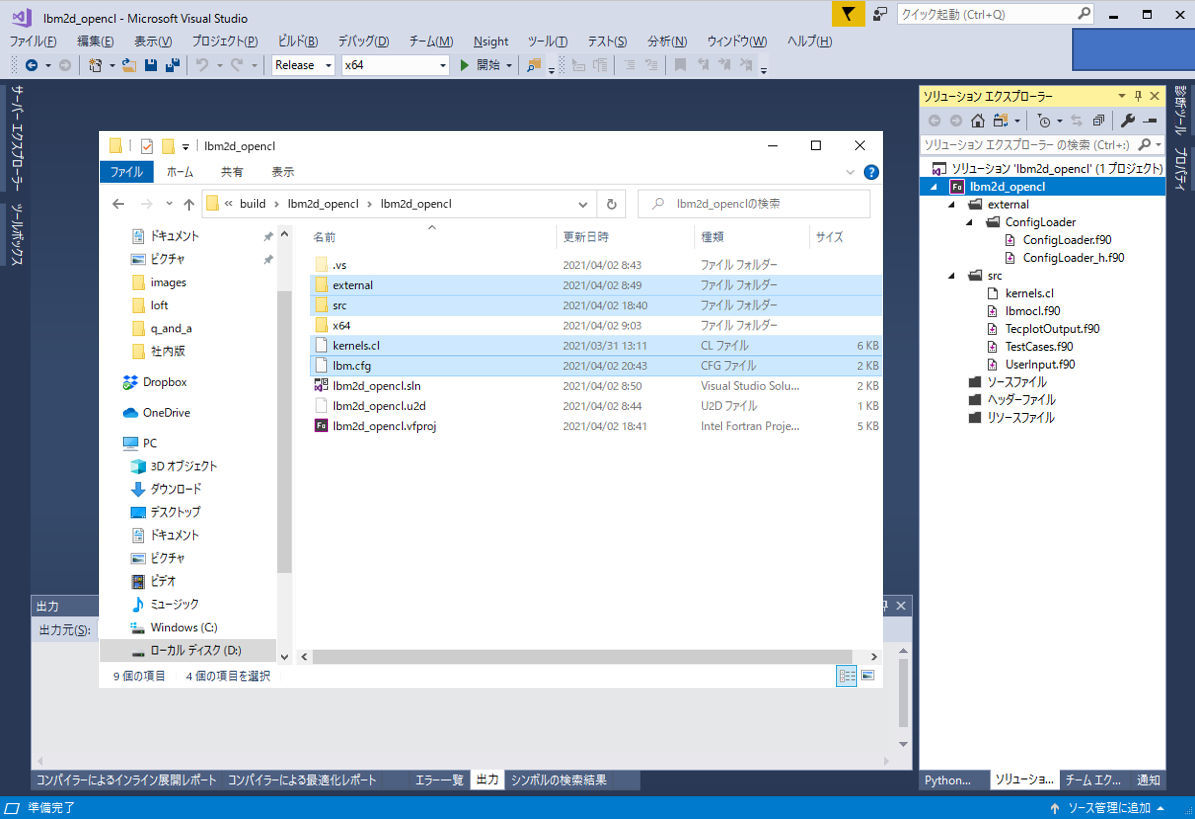
Task: Open the x64 platform dropdown
Action: [x=395, y=65]
